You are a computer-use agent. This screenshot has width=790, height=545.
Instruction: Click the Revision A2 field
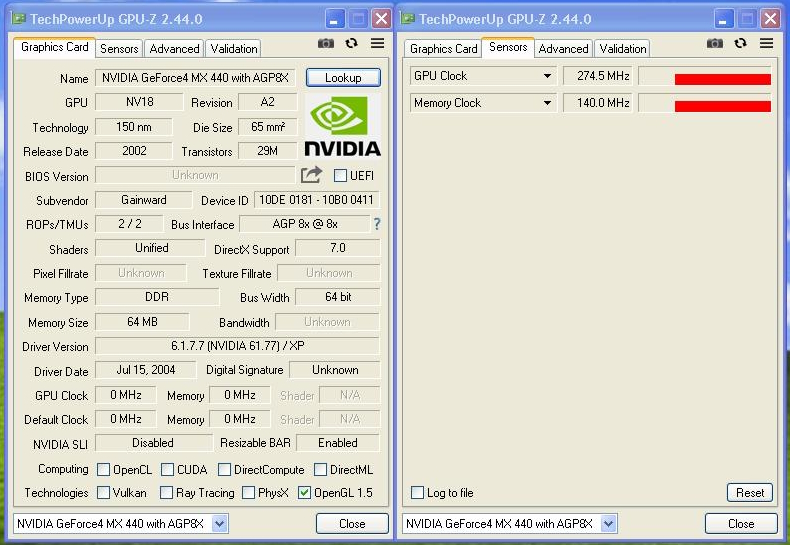[x=268, y=102]
